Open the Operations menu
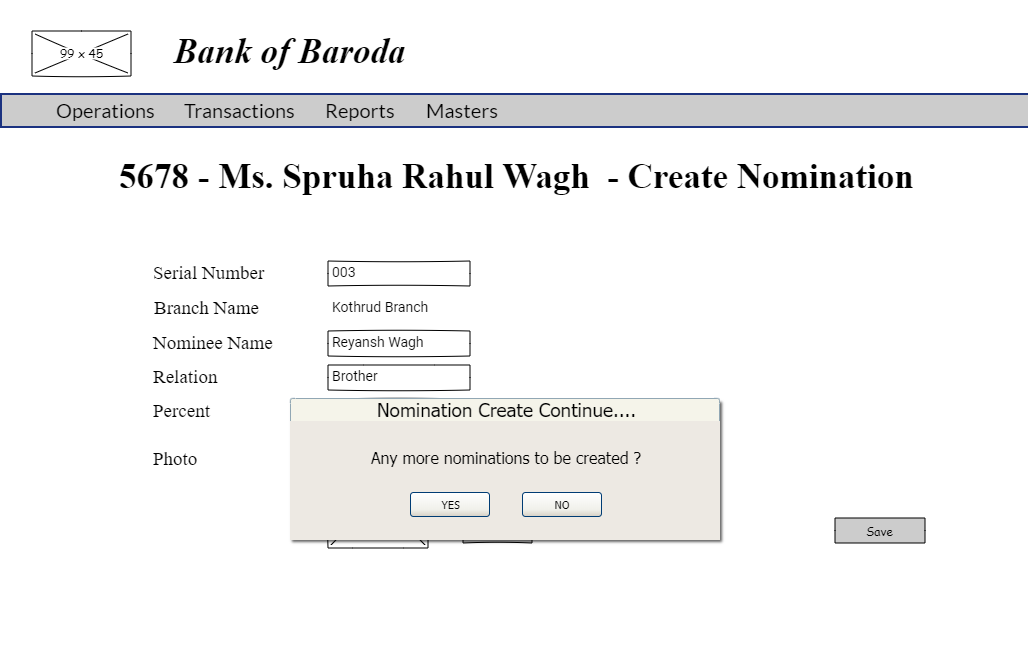The height and width of the screenshot is (650, 1028). (x=105, y=111)
